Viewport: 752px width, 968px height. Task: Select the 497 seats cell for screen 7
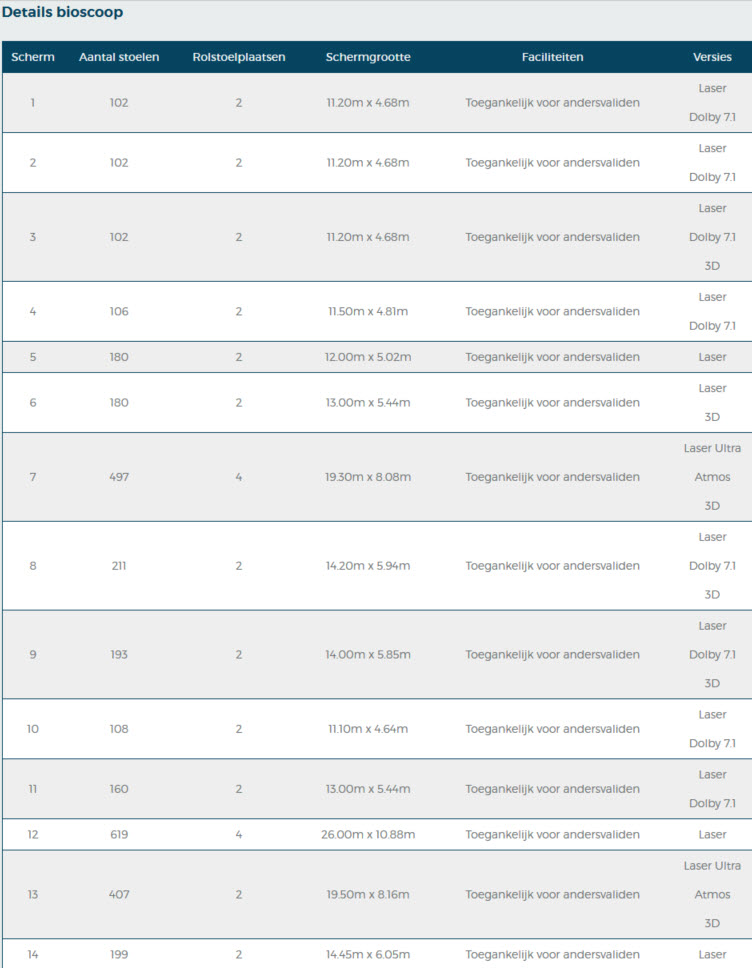(119, 477)
